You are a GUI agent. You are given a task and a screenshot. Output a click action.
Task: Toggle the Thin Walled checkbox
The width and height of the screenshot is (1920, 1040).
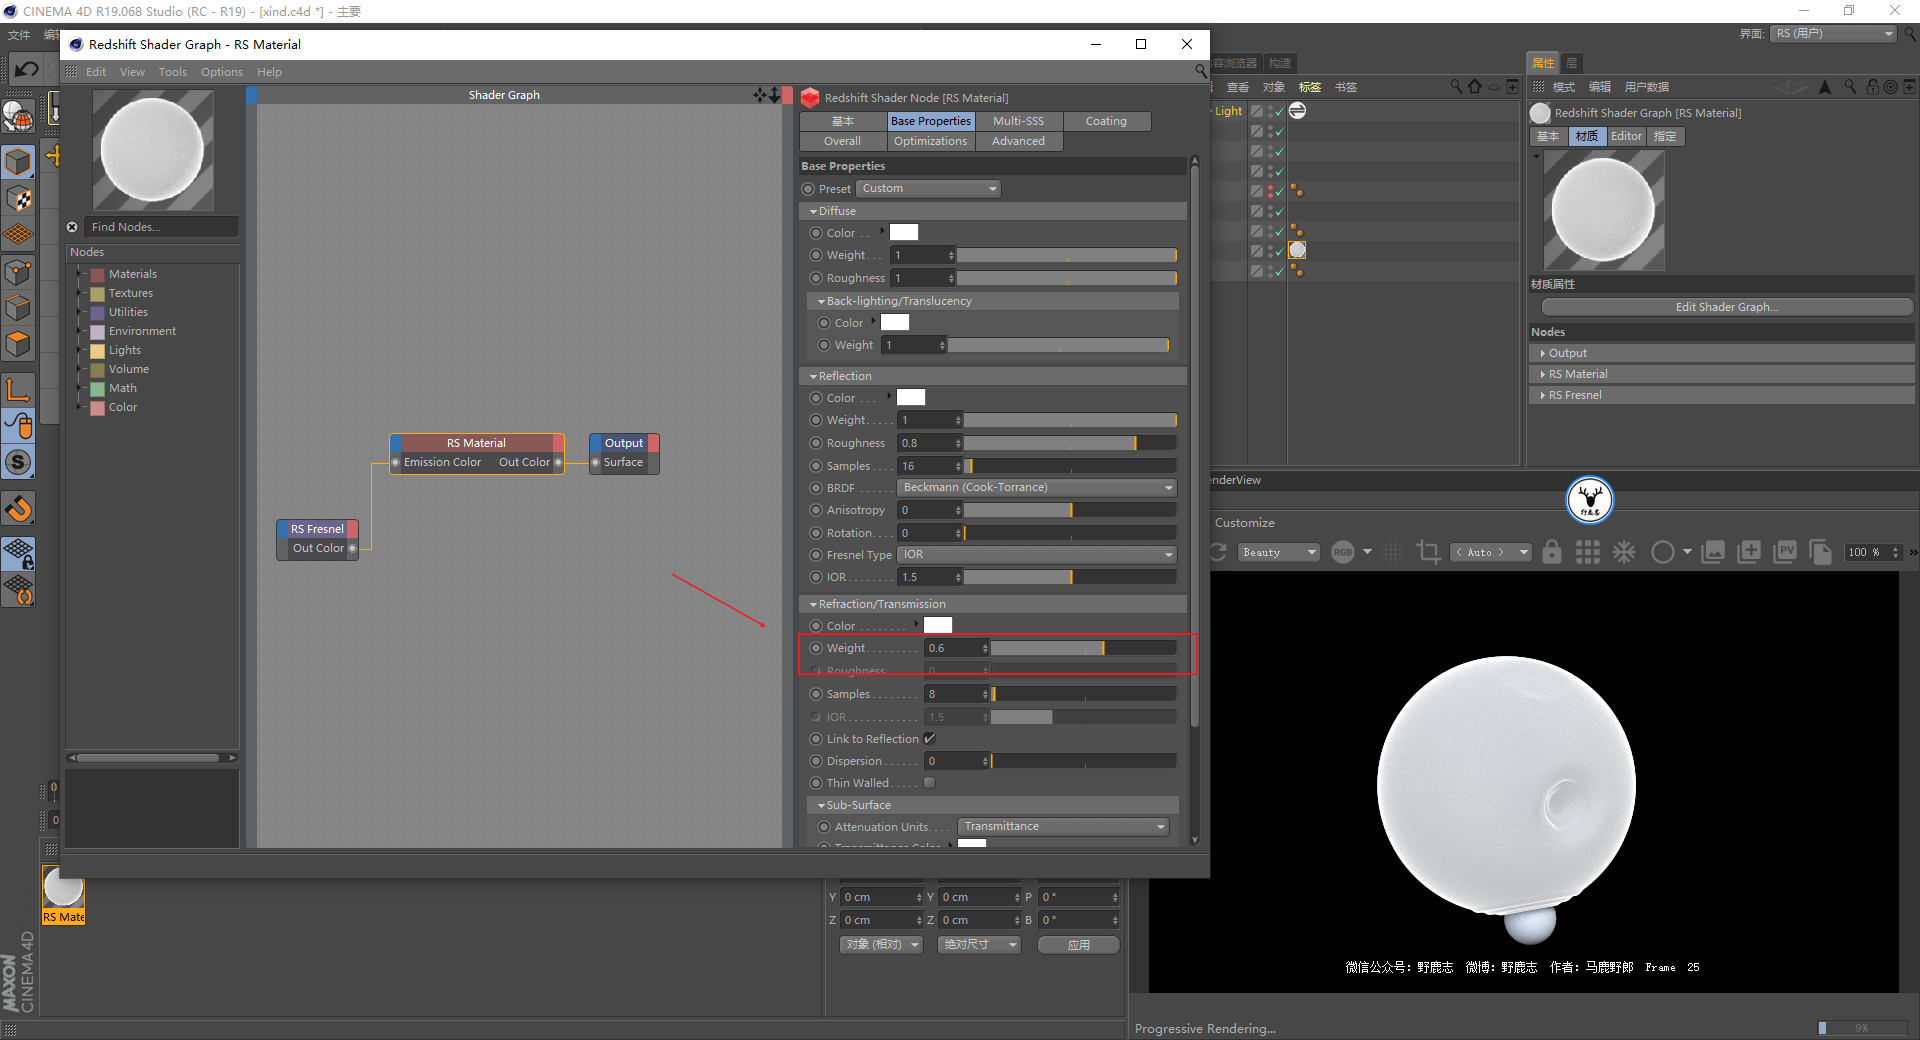929,783
